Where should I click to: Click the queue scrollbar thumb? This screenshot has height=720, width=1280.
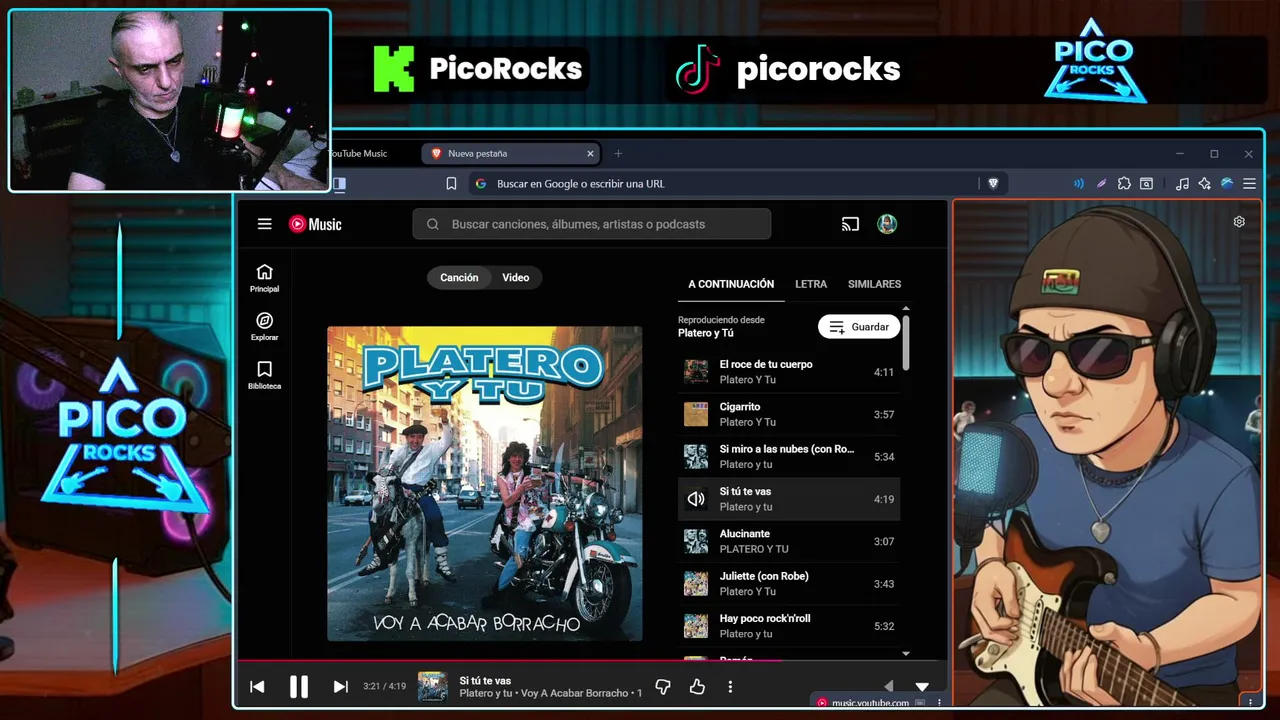point(906,342)
